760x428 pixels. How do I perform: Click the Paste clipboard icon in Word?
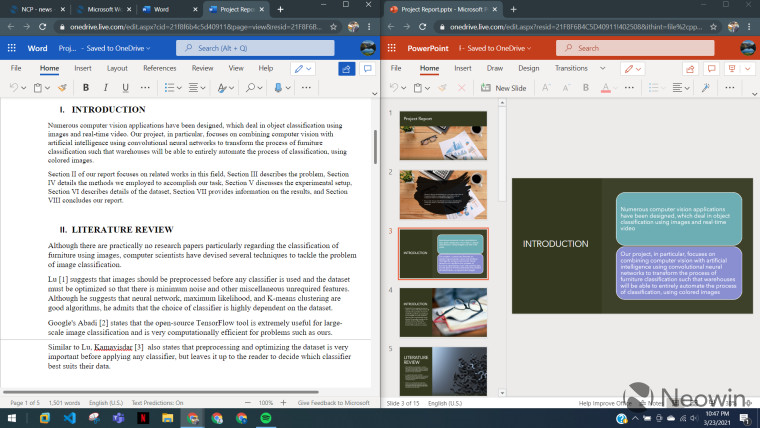point(38,88)
